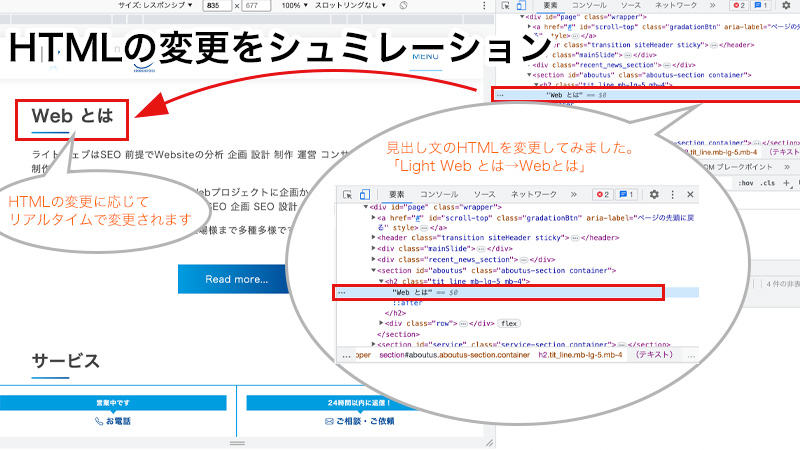Select the ::after pseudo-element row
This screenshot has height=450, width=800.
point(407,303)
